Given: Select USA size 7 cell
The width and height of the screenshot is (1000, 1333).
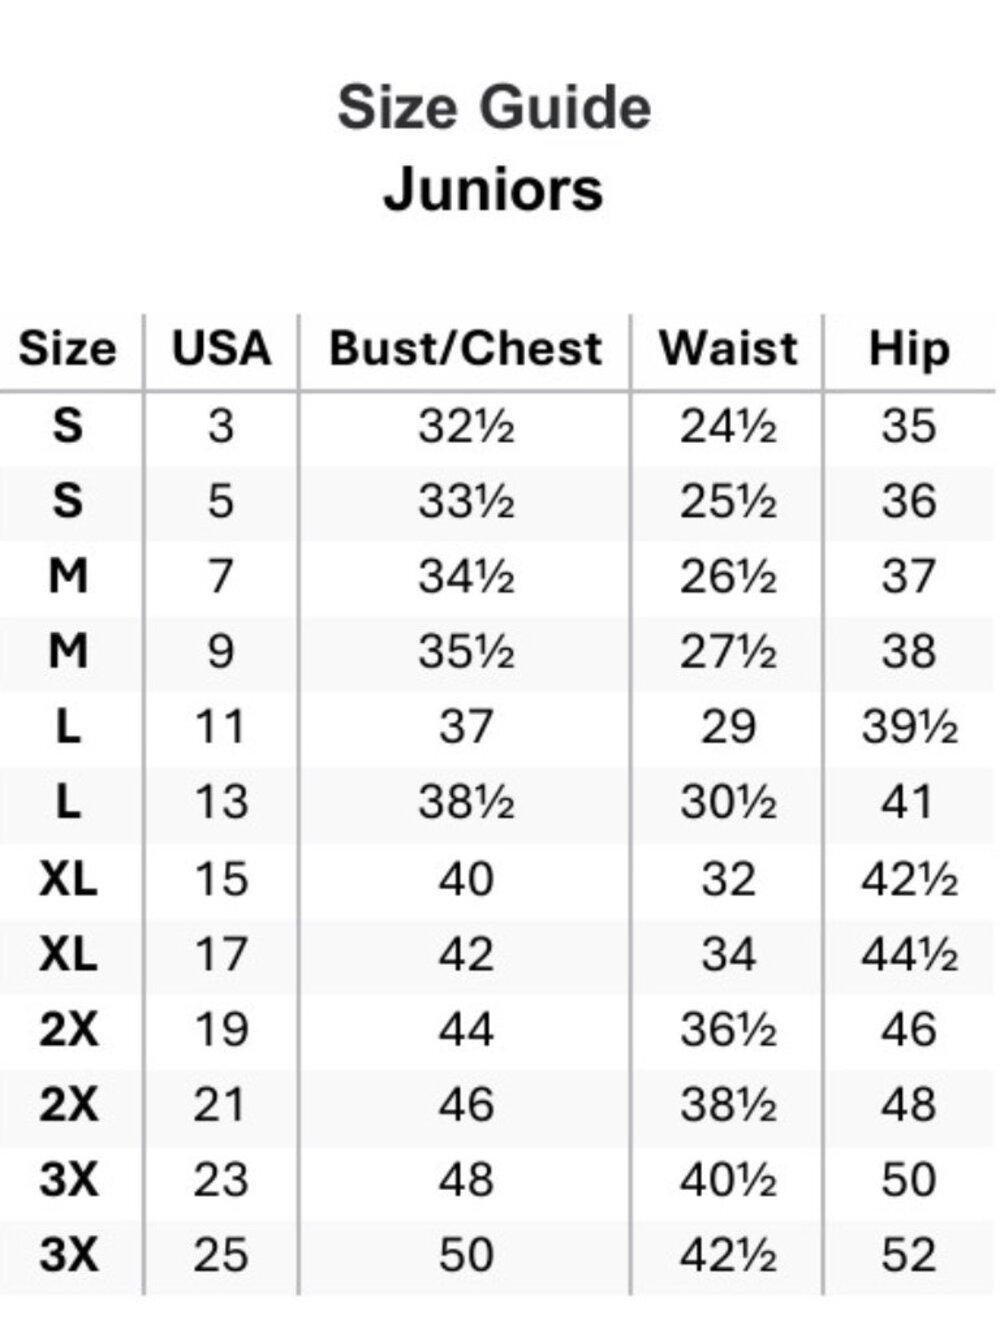Looking at the screenshot, I should [221, 577].
